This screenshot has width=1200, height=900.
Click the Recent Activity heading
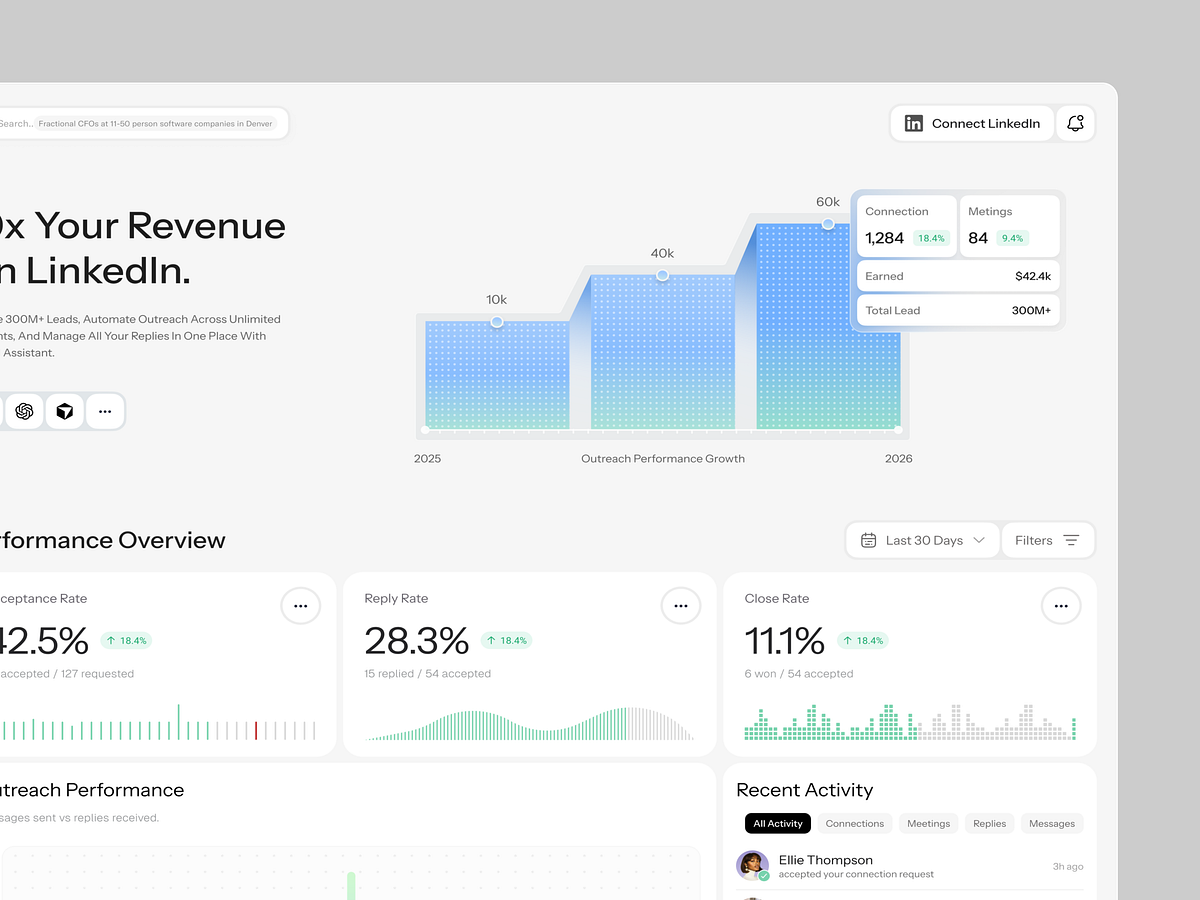point(805,790)
